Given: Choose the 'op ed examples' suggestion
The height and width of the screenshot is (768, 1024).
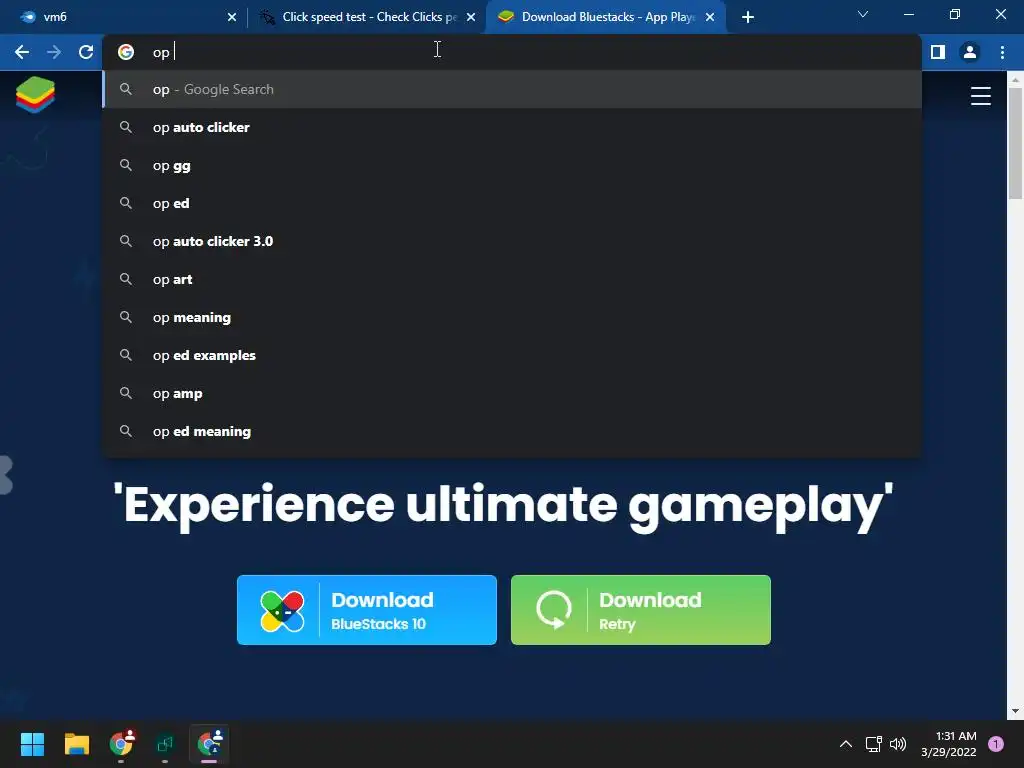Looking at the screenshot, I should 512,355.
